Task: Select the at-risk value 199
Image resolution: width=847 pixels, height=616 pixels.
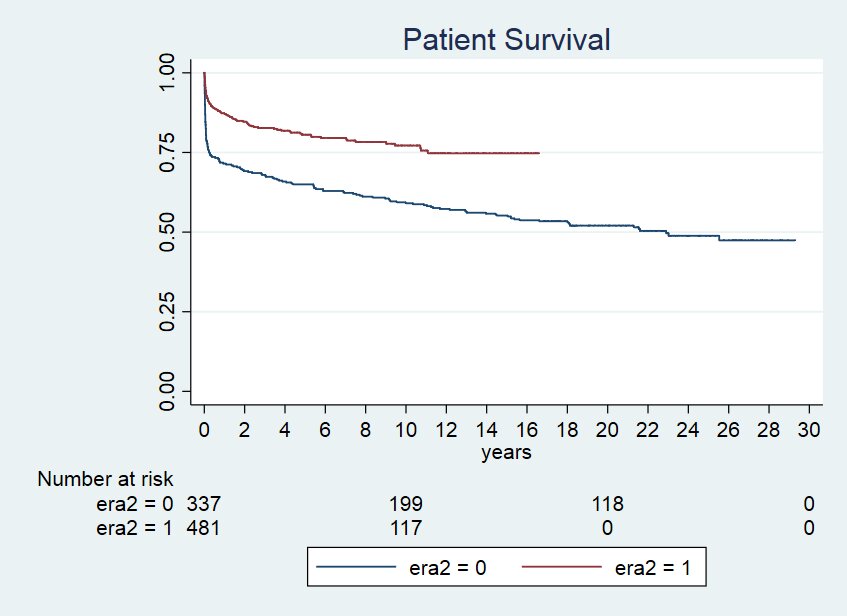Action: (x=405, y=503)
